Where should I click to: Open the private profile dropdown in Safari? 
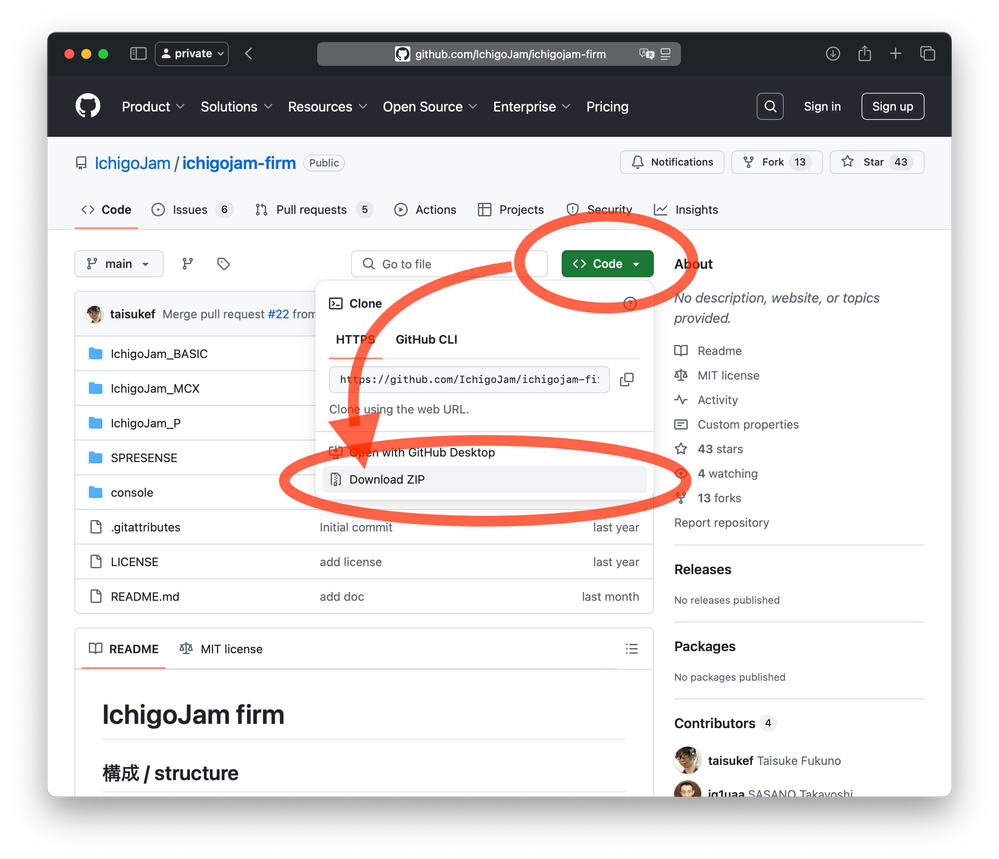coord(192,54)
